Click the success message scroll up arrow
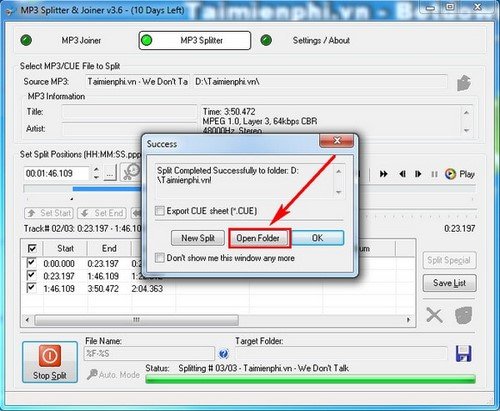500x411 pixels. pyautogui.click(x=339, y=171)
